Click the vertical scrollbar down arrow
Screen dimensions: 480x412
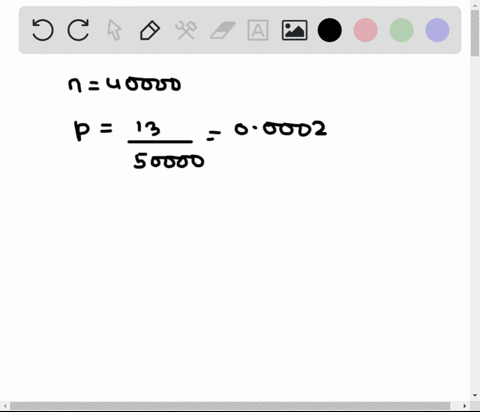point(475,396)
